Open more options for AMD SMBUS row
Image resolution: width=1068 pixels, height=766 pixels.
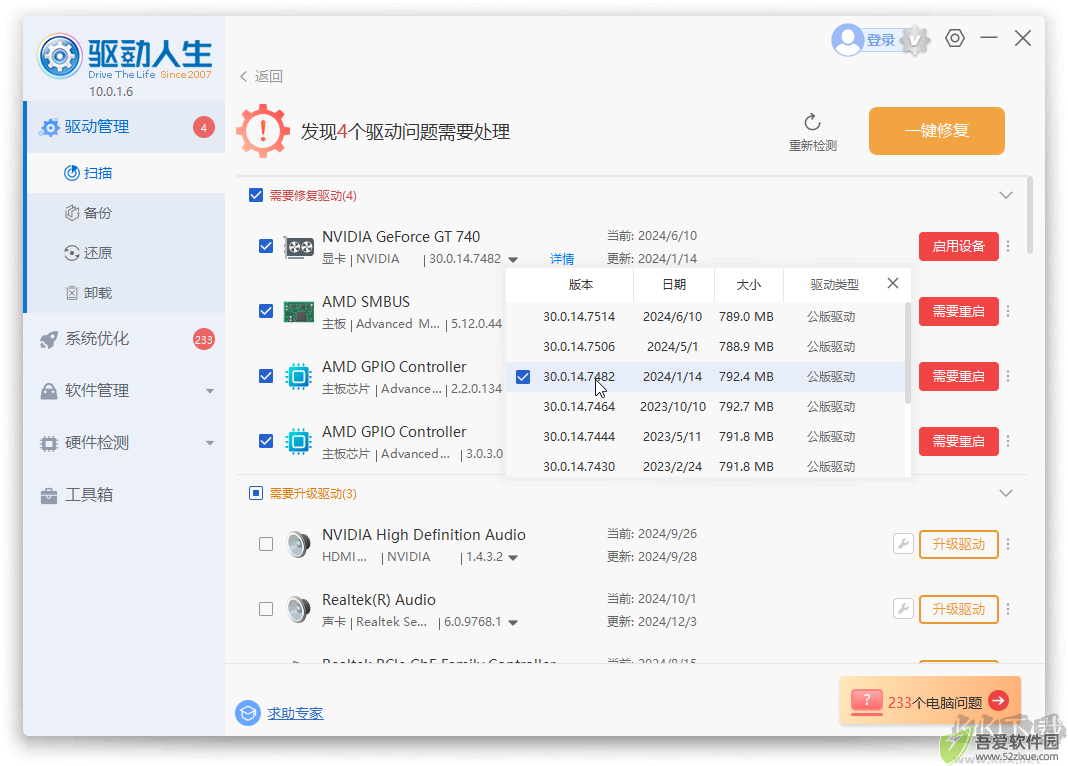click(x=1008, y=311)
